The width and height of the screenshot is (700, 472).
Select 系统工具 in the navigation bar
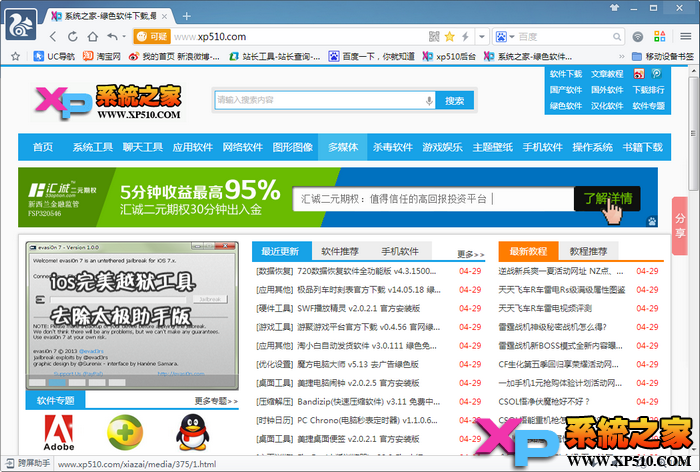click(92, 147)
